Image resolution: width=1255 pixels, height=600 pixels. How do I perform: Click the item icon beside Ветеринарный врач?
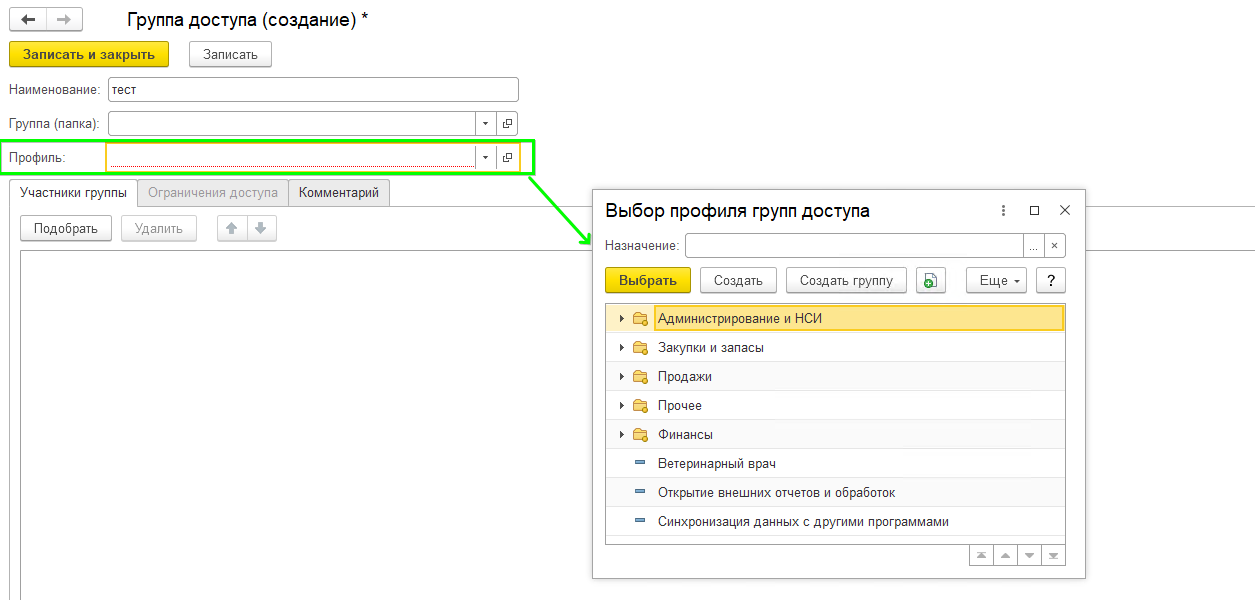coord(640,464)
